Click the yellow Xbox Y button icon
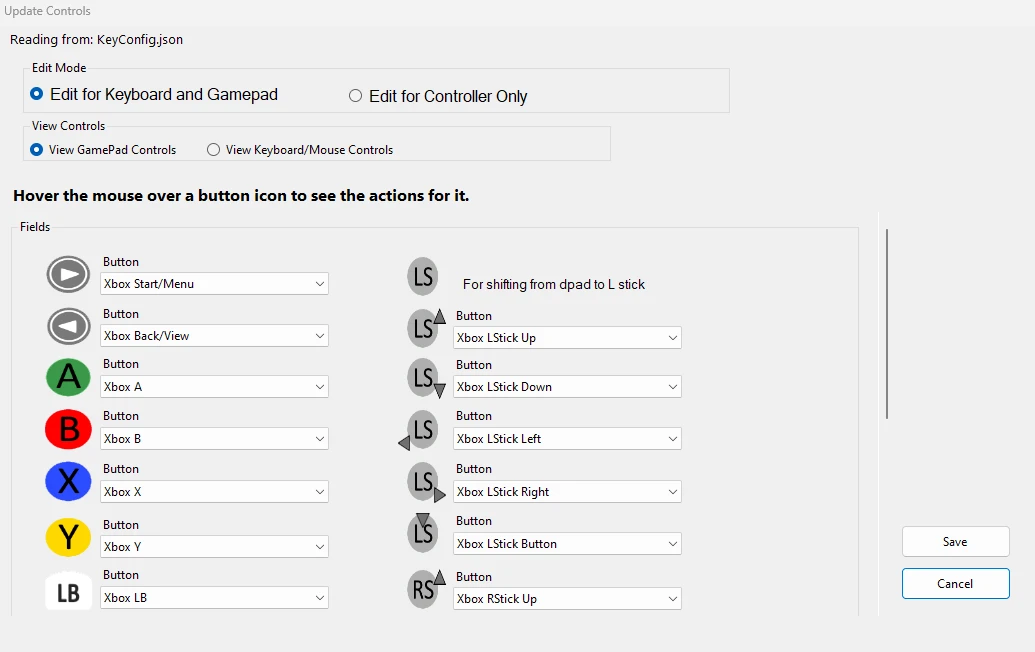This screenshot has height=652, width=1035. coord(68,537)
